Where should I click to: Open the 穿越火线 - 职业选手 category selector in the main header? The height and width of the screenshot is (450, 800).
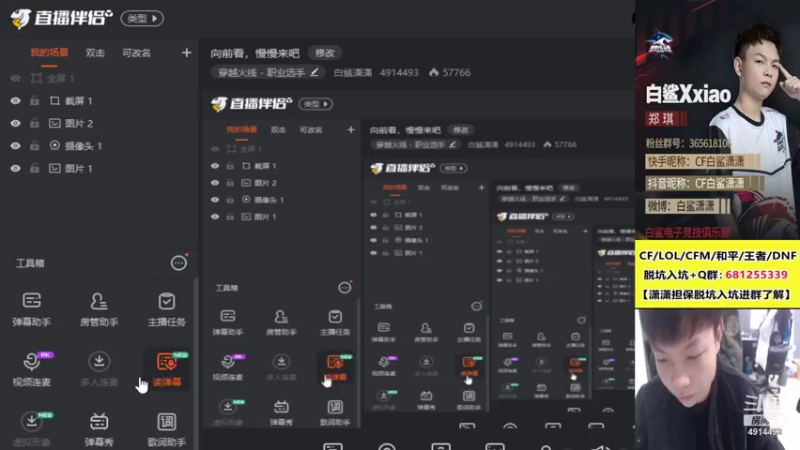click(268, 72)
